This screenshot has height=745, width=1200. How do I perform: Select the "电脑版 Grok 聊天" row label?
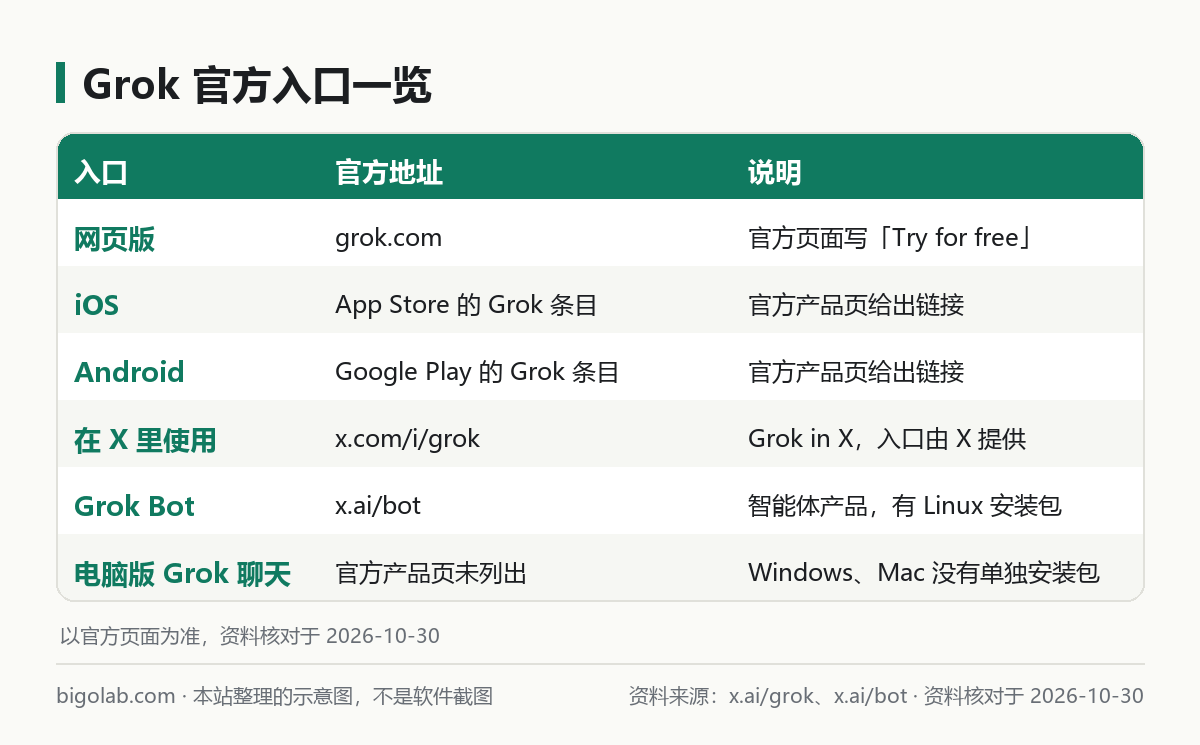(182, 574)
